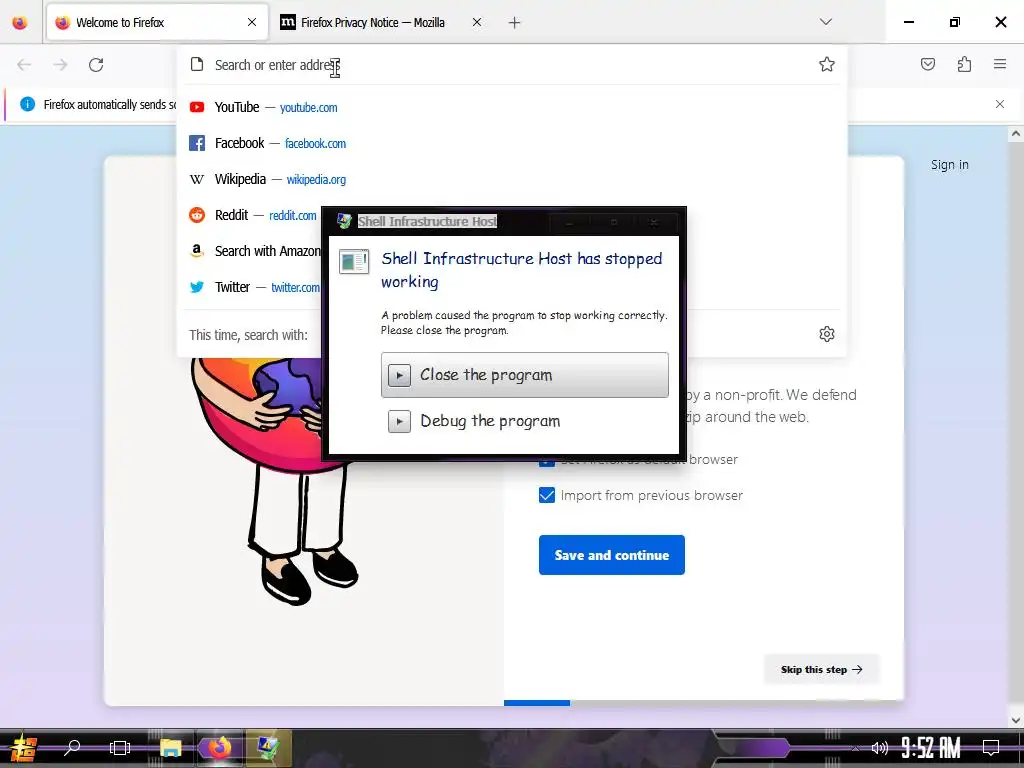
Task: Toggle Set Firefox as default browser checkbox
Action: (x=547, y=462)
